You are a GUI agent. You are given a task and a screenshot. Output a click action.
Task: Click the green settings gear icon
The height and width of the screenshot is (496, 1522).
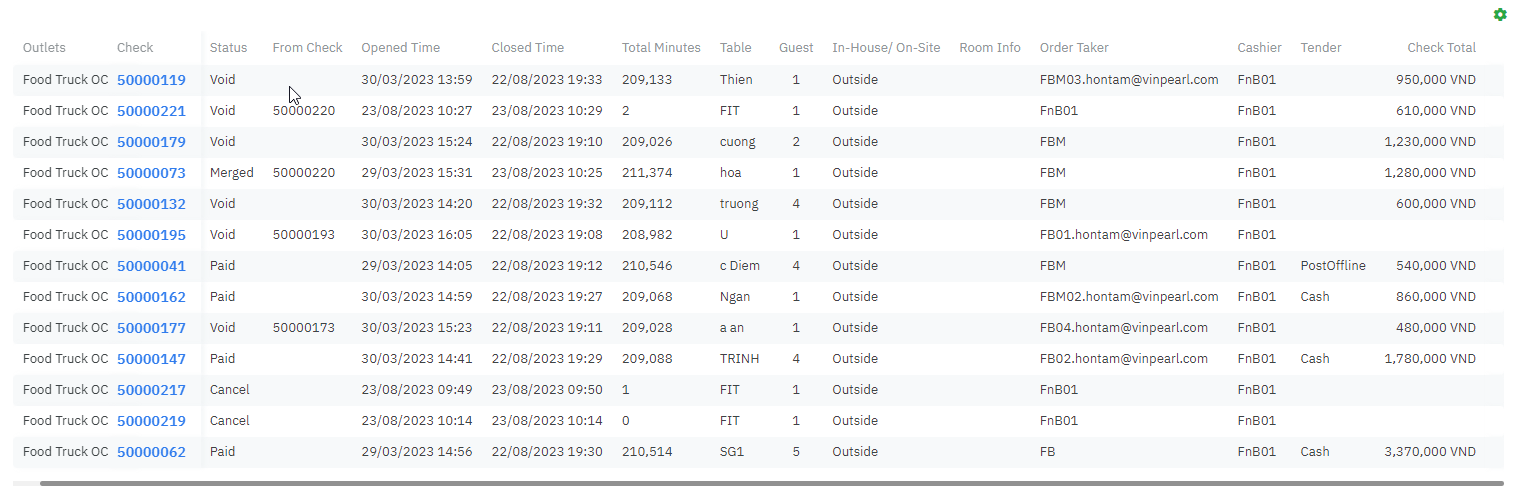(1499, 15)
